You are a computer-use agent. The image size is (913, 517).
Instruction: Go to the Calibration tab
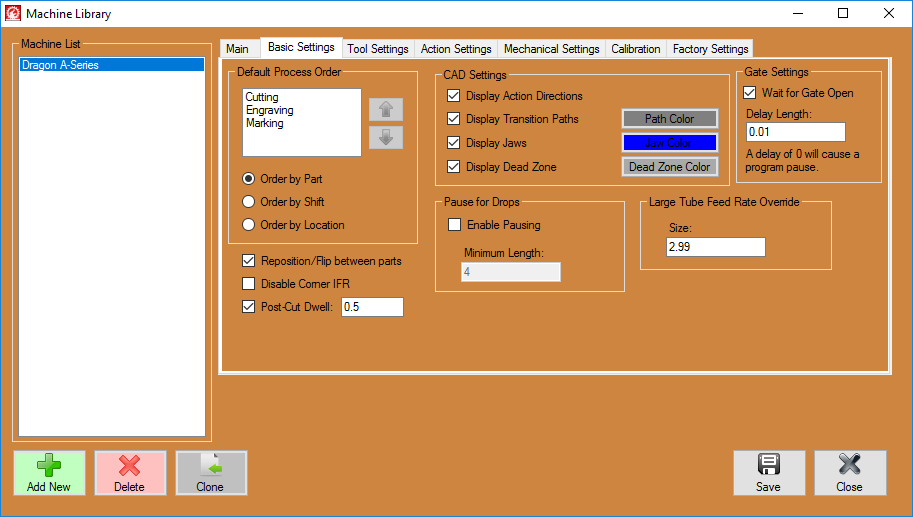click(636, 49)
